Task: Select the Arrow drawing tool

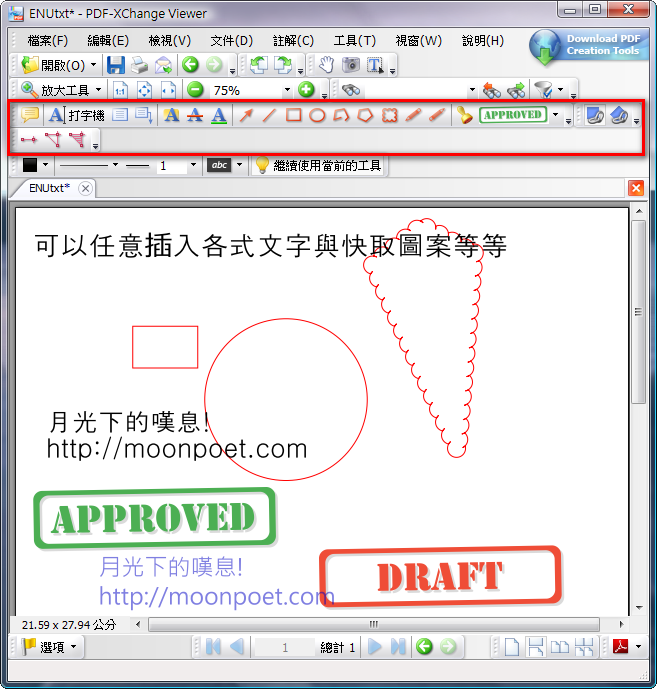Action: [x=246, y=115]
